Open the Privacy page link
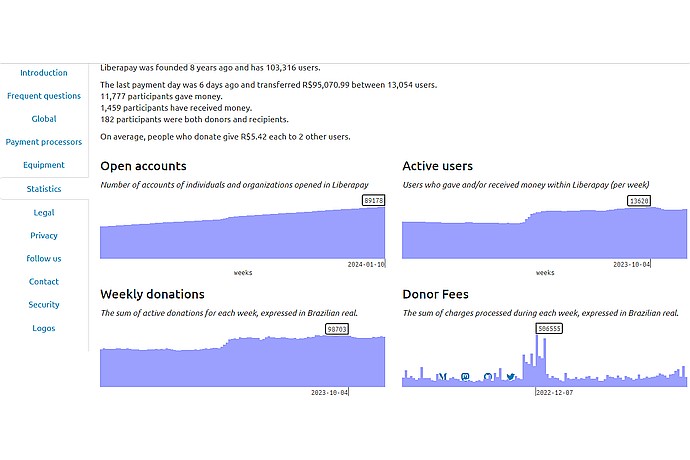Viewport: 690px width, 460px height. [44, 236]
